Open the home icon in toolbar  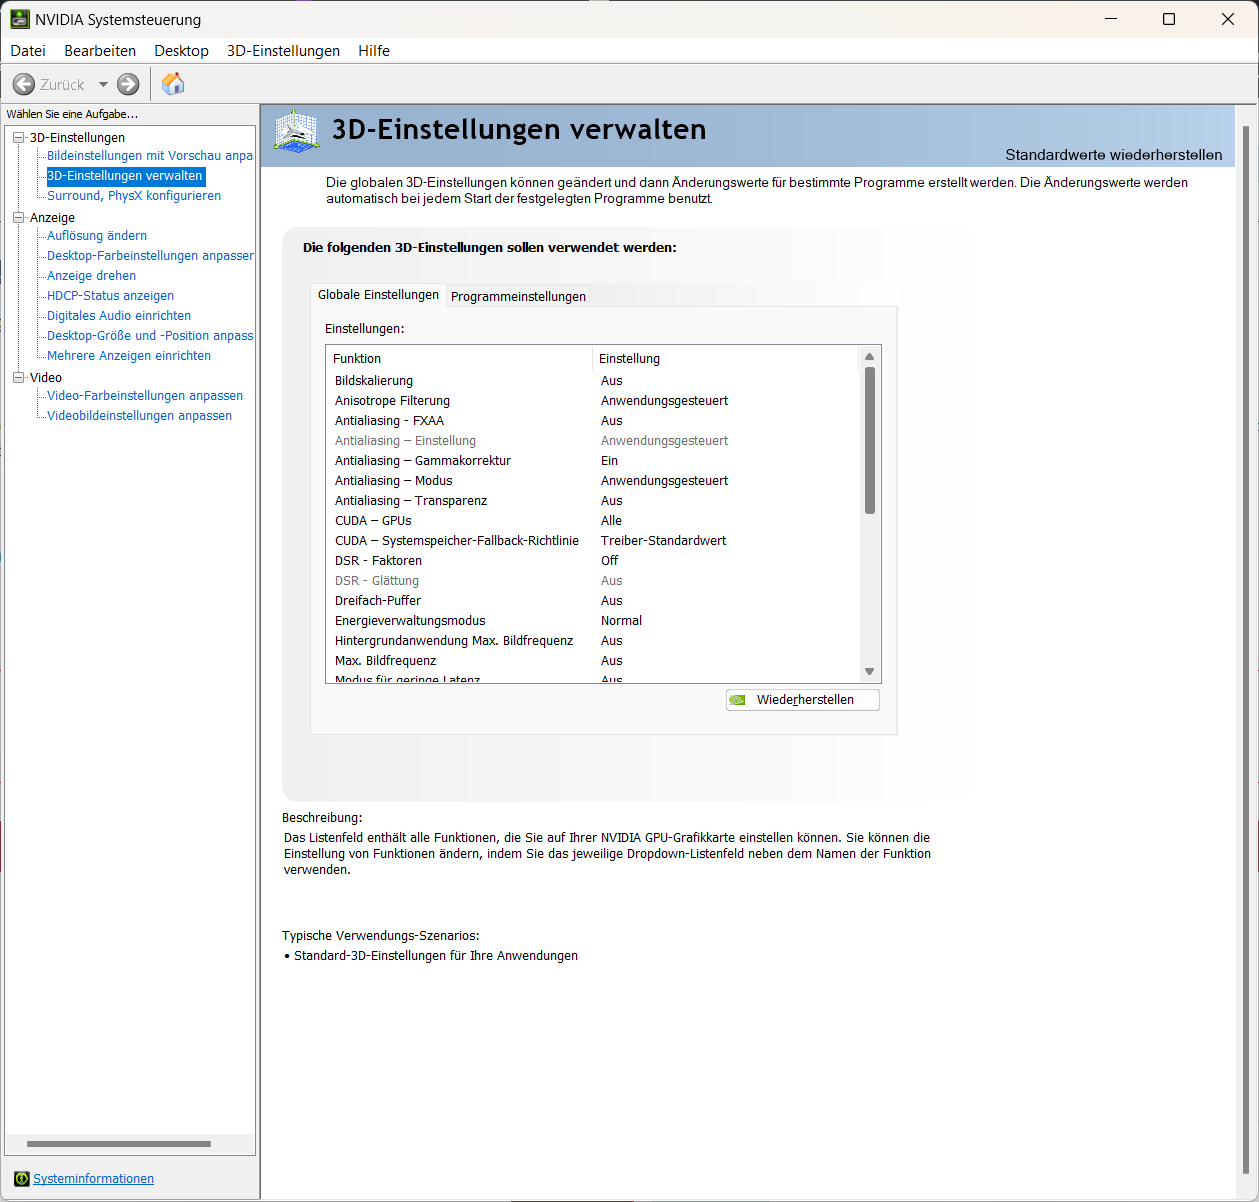173,84
